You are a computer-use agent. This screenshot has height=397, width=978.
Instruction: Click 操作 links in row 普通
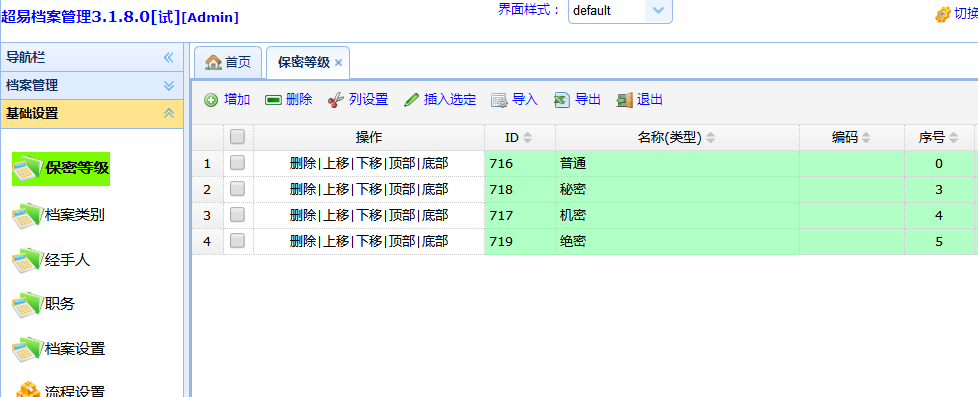pyautogui.click(x=369, y=164)
